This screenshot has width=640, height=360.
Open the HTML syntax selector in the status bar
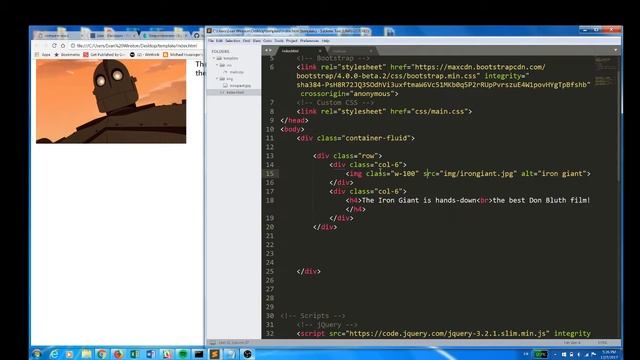point(602,343)
